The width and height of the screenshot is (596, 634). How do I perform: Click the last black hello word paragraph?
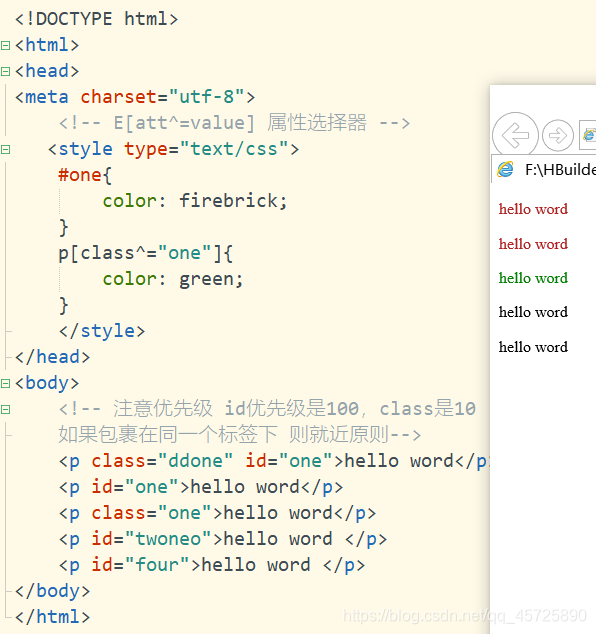coord(533,347)
